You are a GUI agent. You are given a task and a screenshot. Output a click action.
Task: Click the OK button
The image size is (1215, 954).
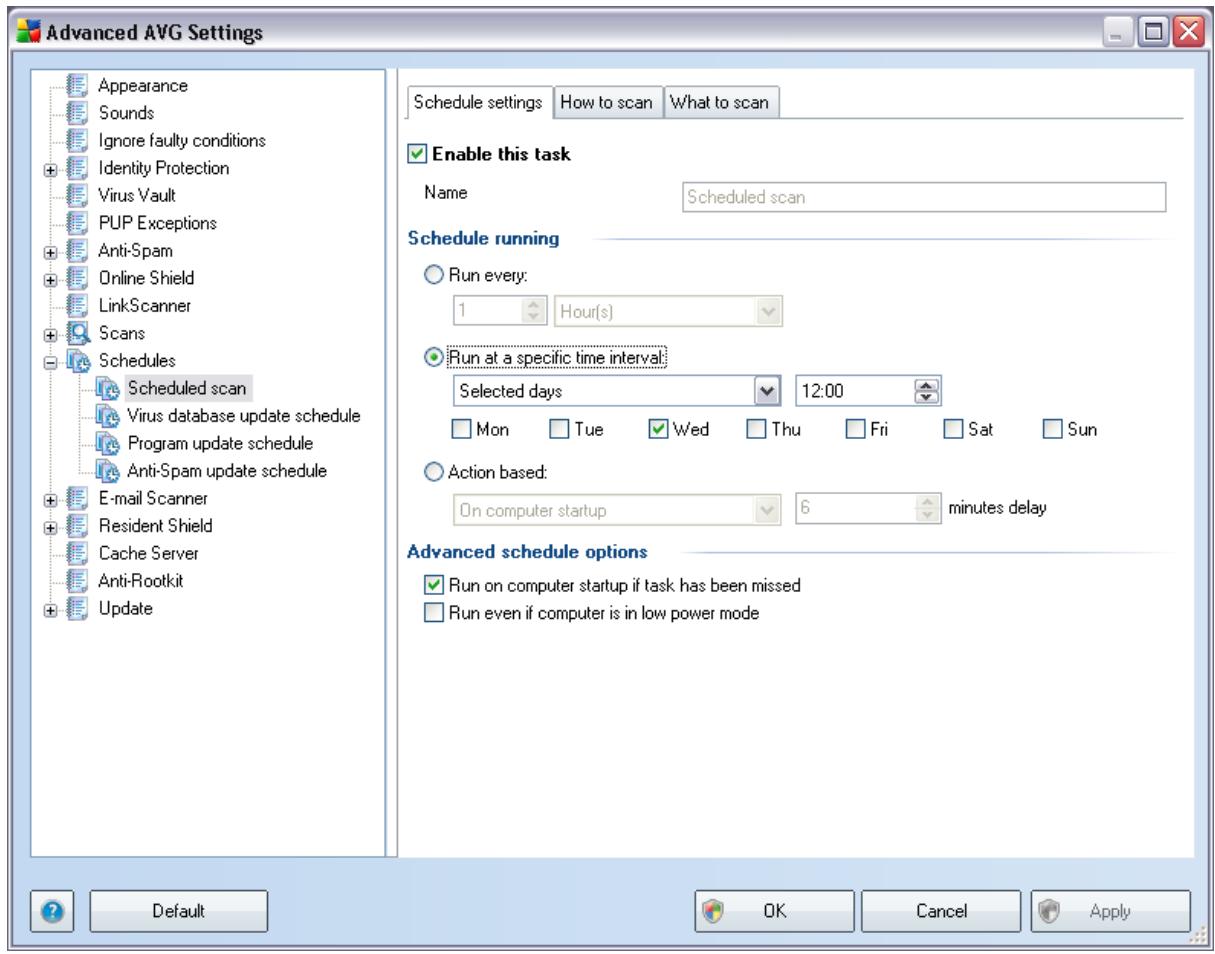[x=774, y=910]
